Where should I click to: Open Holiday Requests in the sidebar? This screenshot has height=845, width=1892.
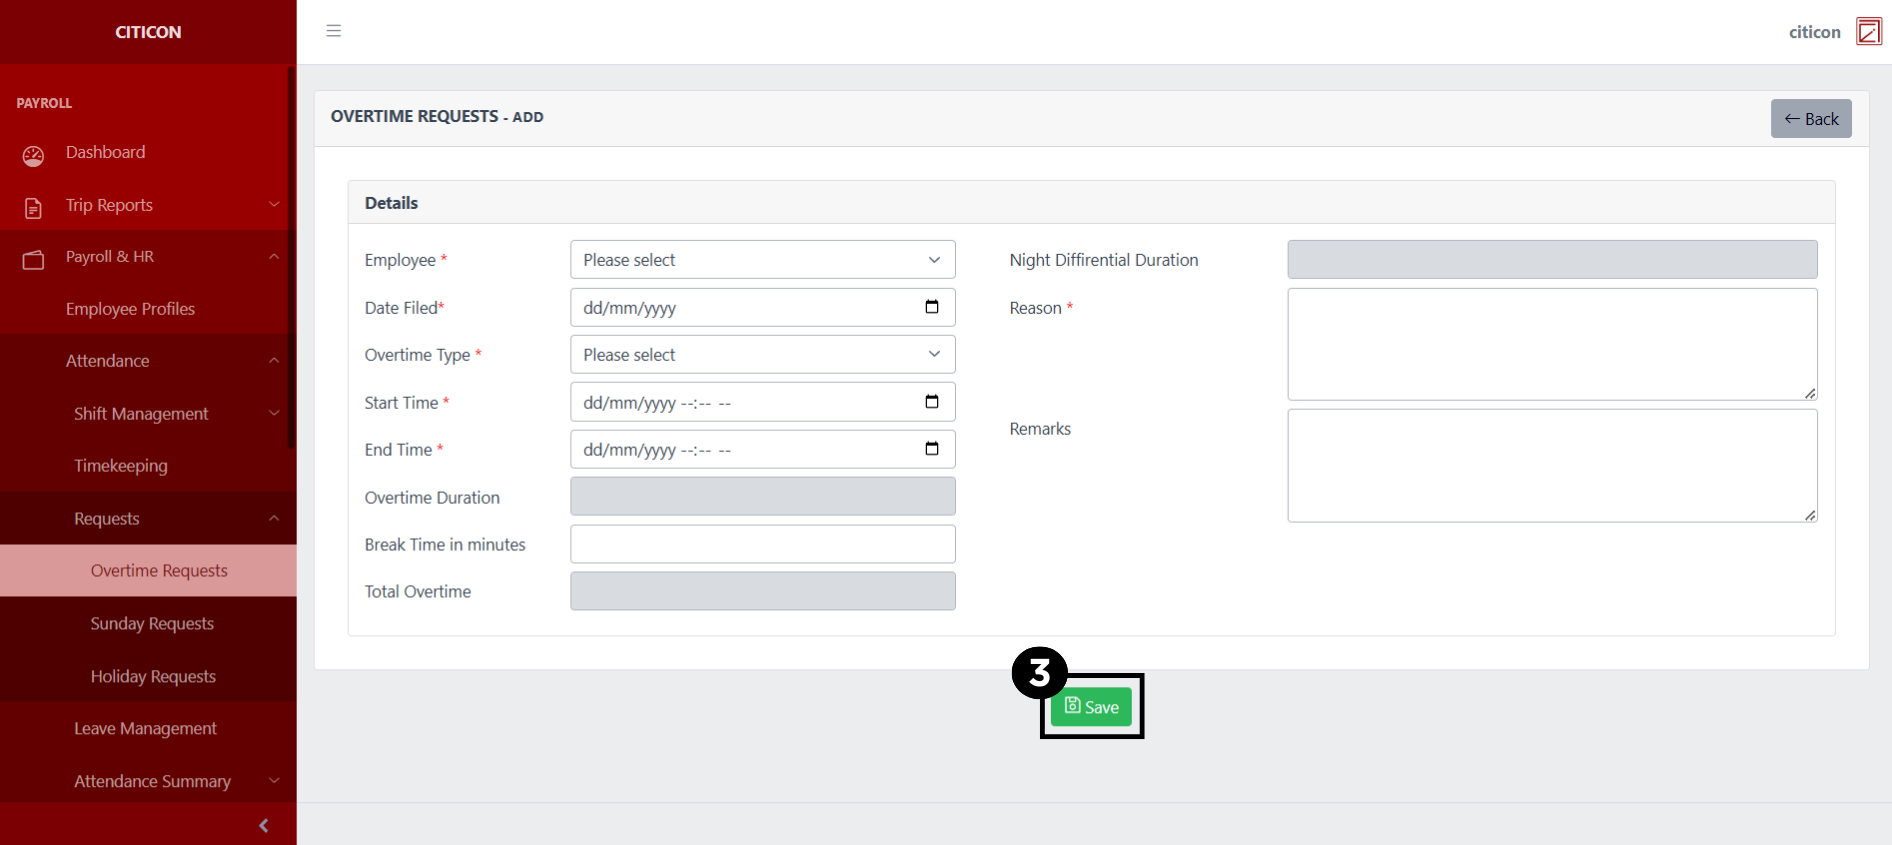click(153, 677)
